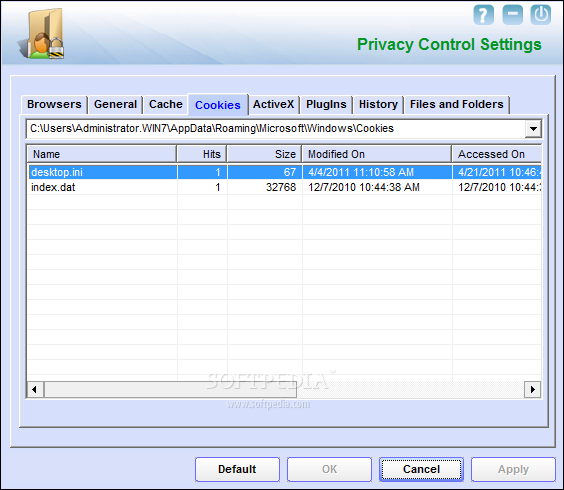The image size is (564, 490).
Task: Go to the Cache tab
Action: coord(166,104)
